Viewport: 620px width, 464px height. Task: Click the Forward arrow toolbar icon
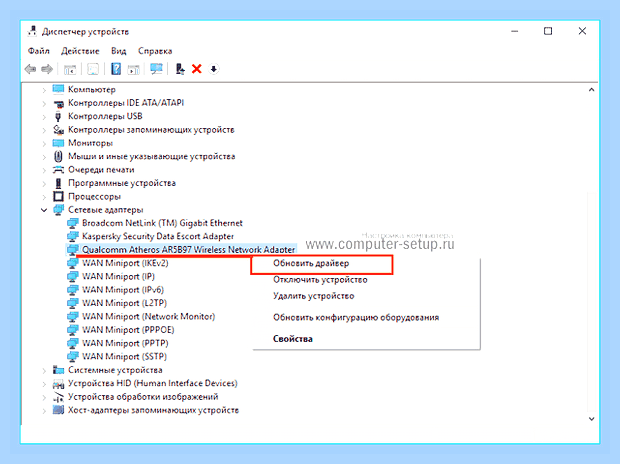[x=47, y=69]
